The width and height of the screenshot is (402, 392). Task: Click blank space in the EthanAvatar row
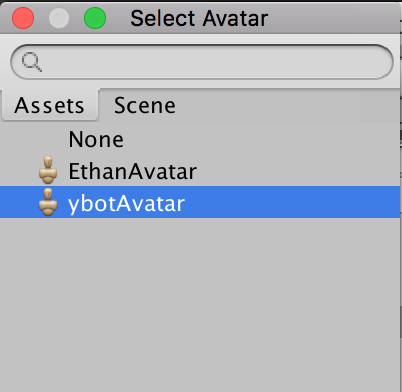pos(297,170)
